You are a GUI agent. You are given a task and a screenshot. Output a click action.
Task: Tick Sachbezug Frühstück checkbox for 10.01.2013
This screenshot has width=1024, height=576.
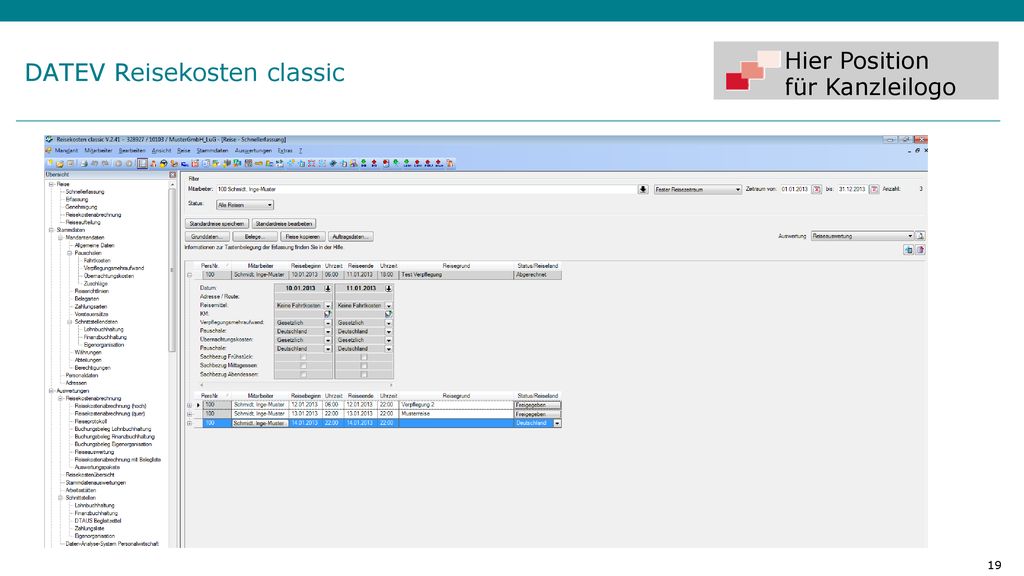[x=303, y=357]
